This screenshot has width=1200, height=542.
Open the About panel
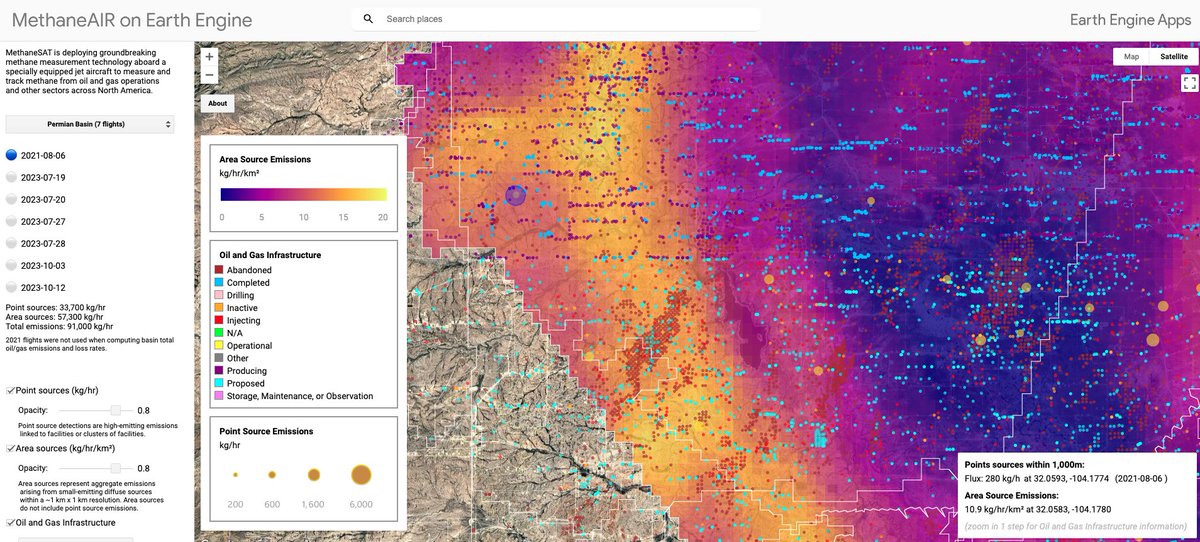pyautogui.click(x=217, y=103)
